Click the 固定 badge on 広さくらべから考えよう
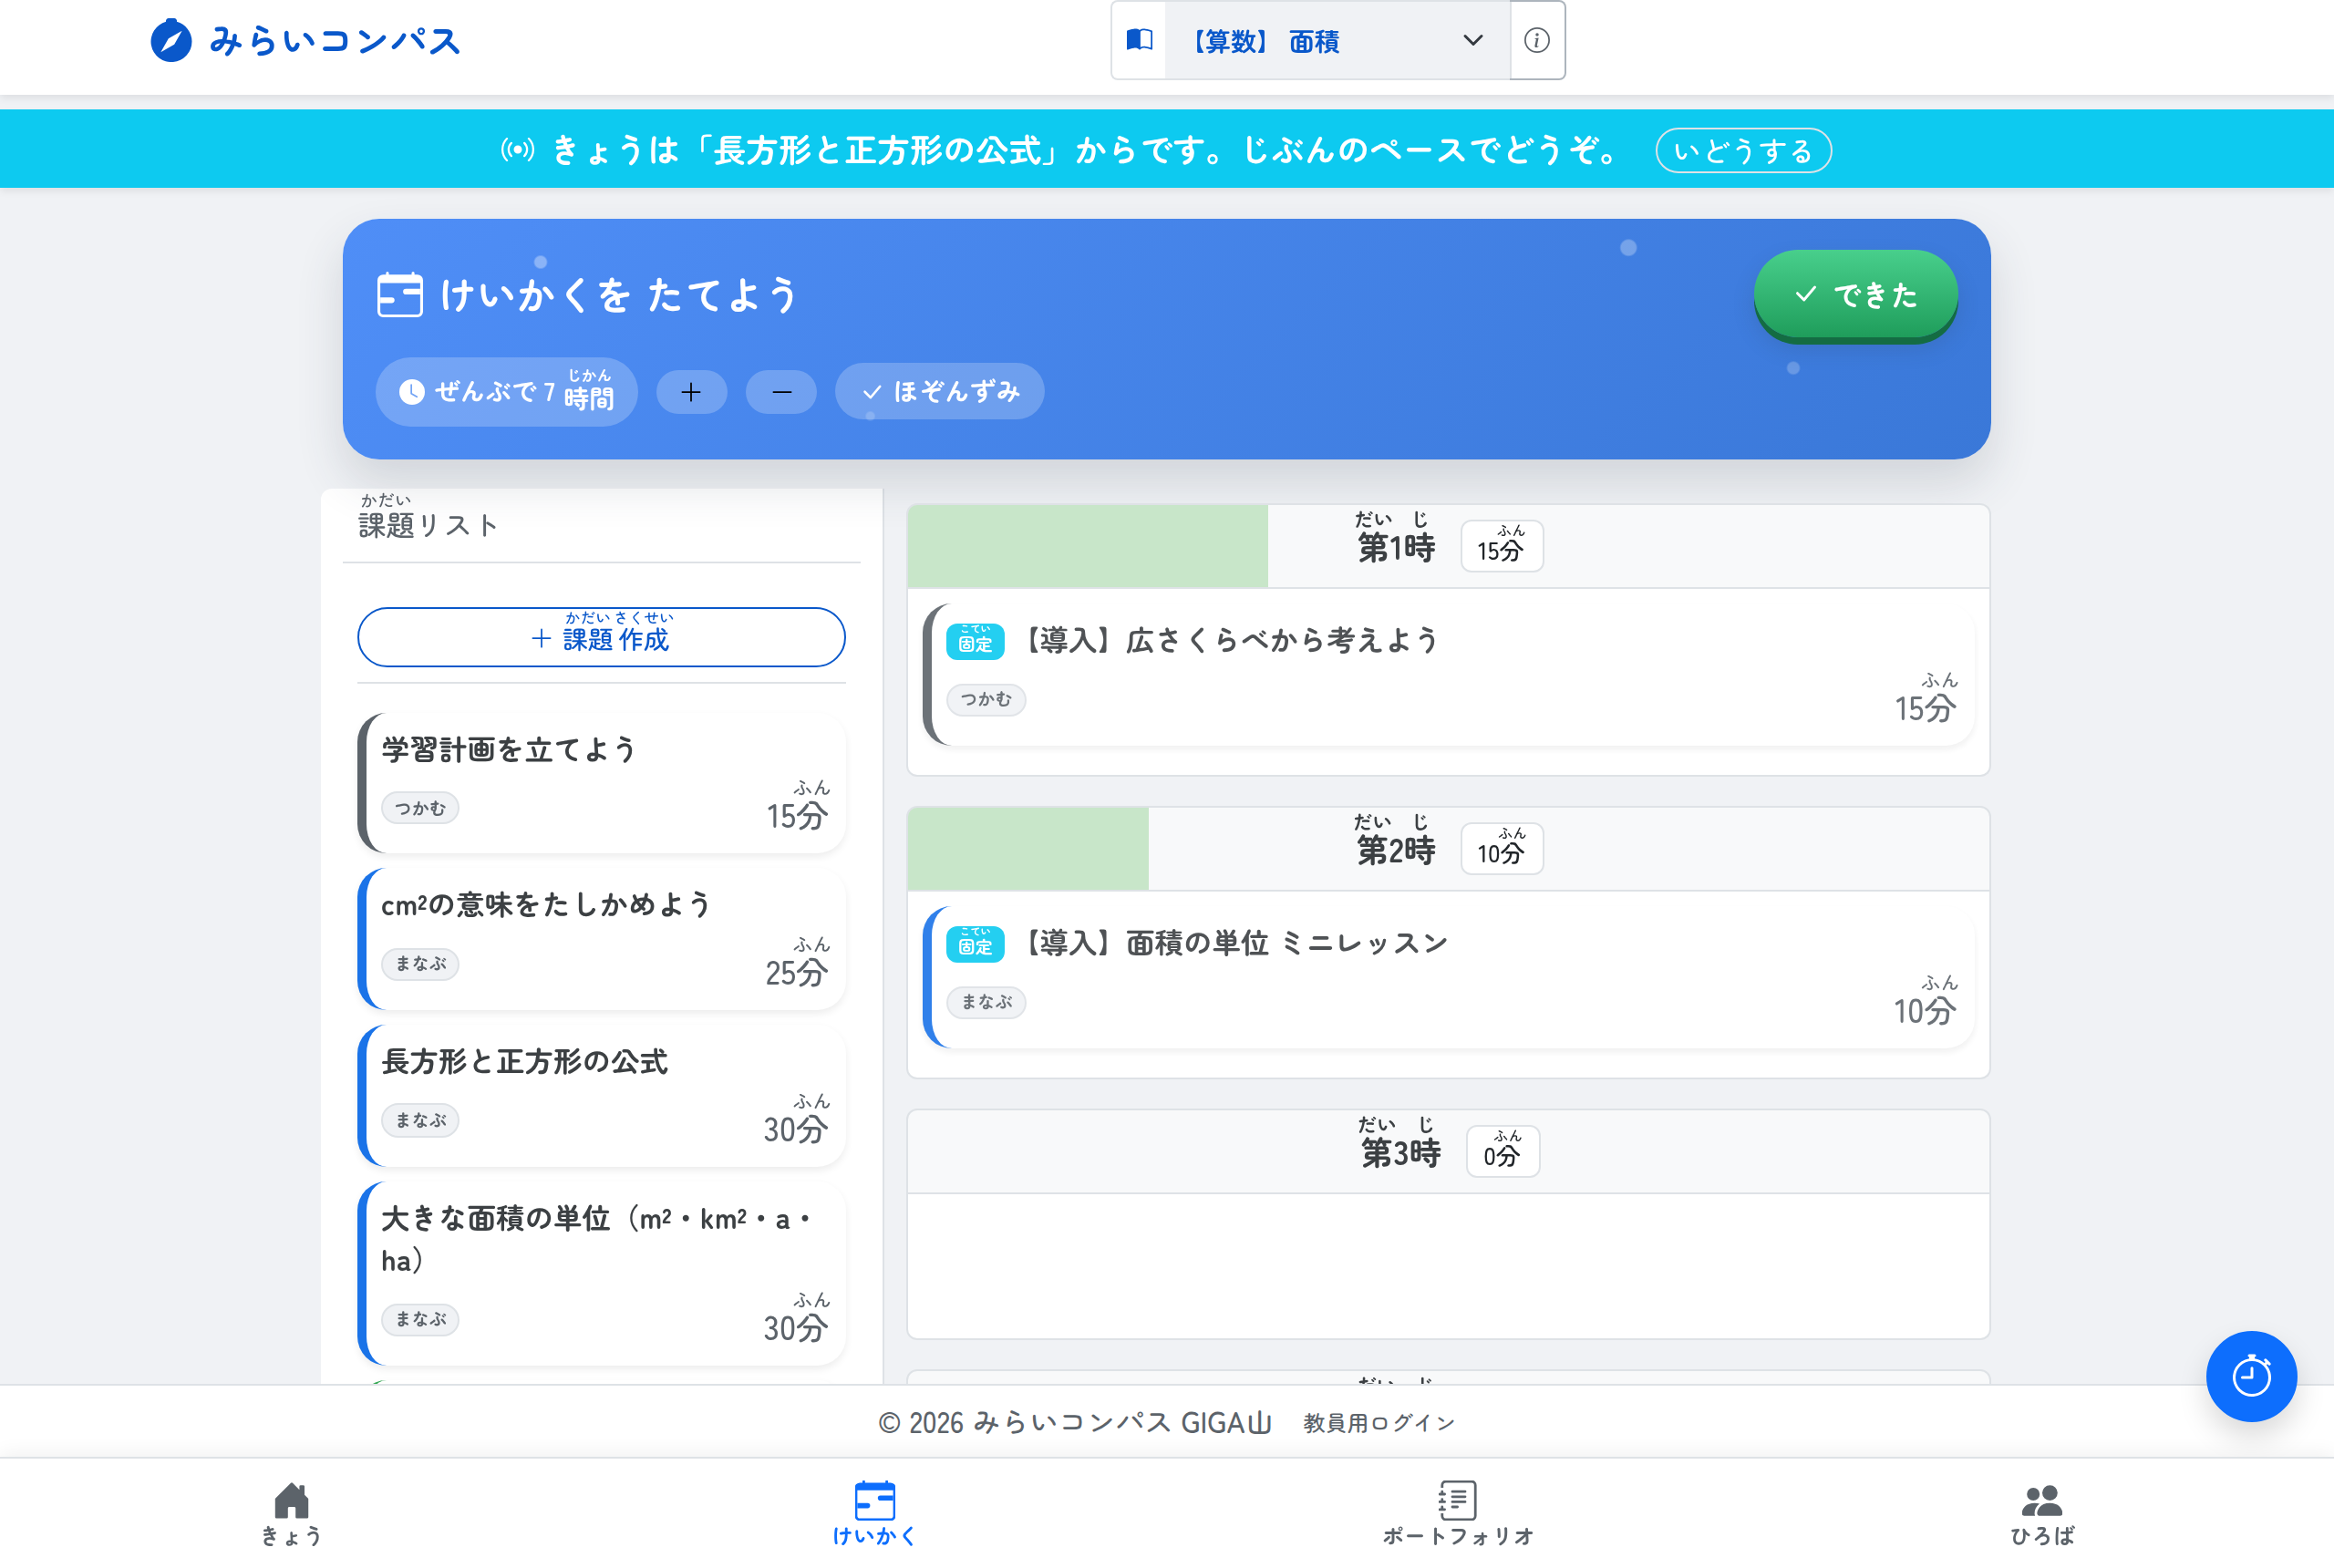 point(975,641)
